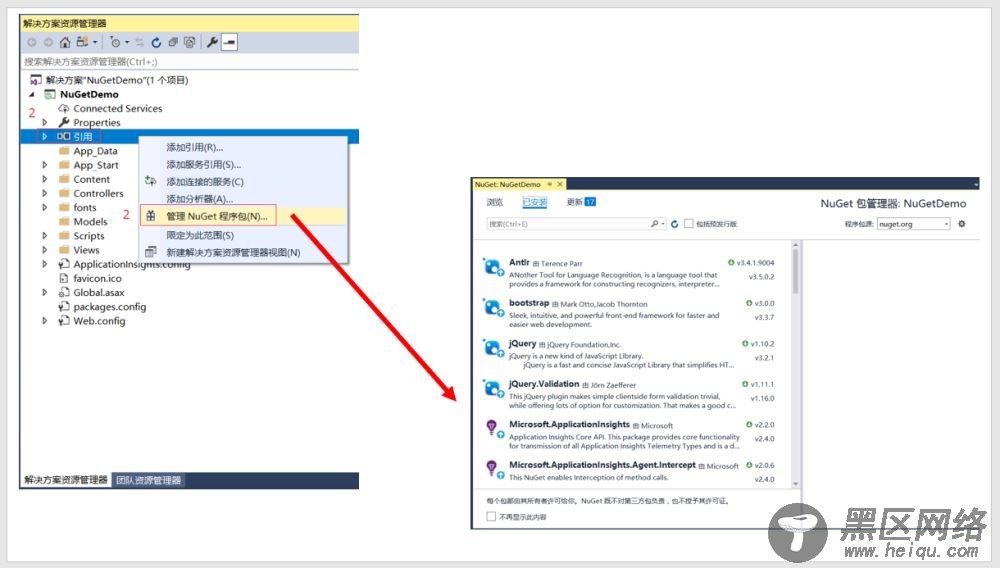
Task: Open the pending changes filter dropdown arrow
Action: (x=126, y=42)
